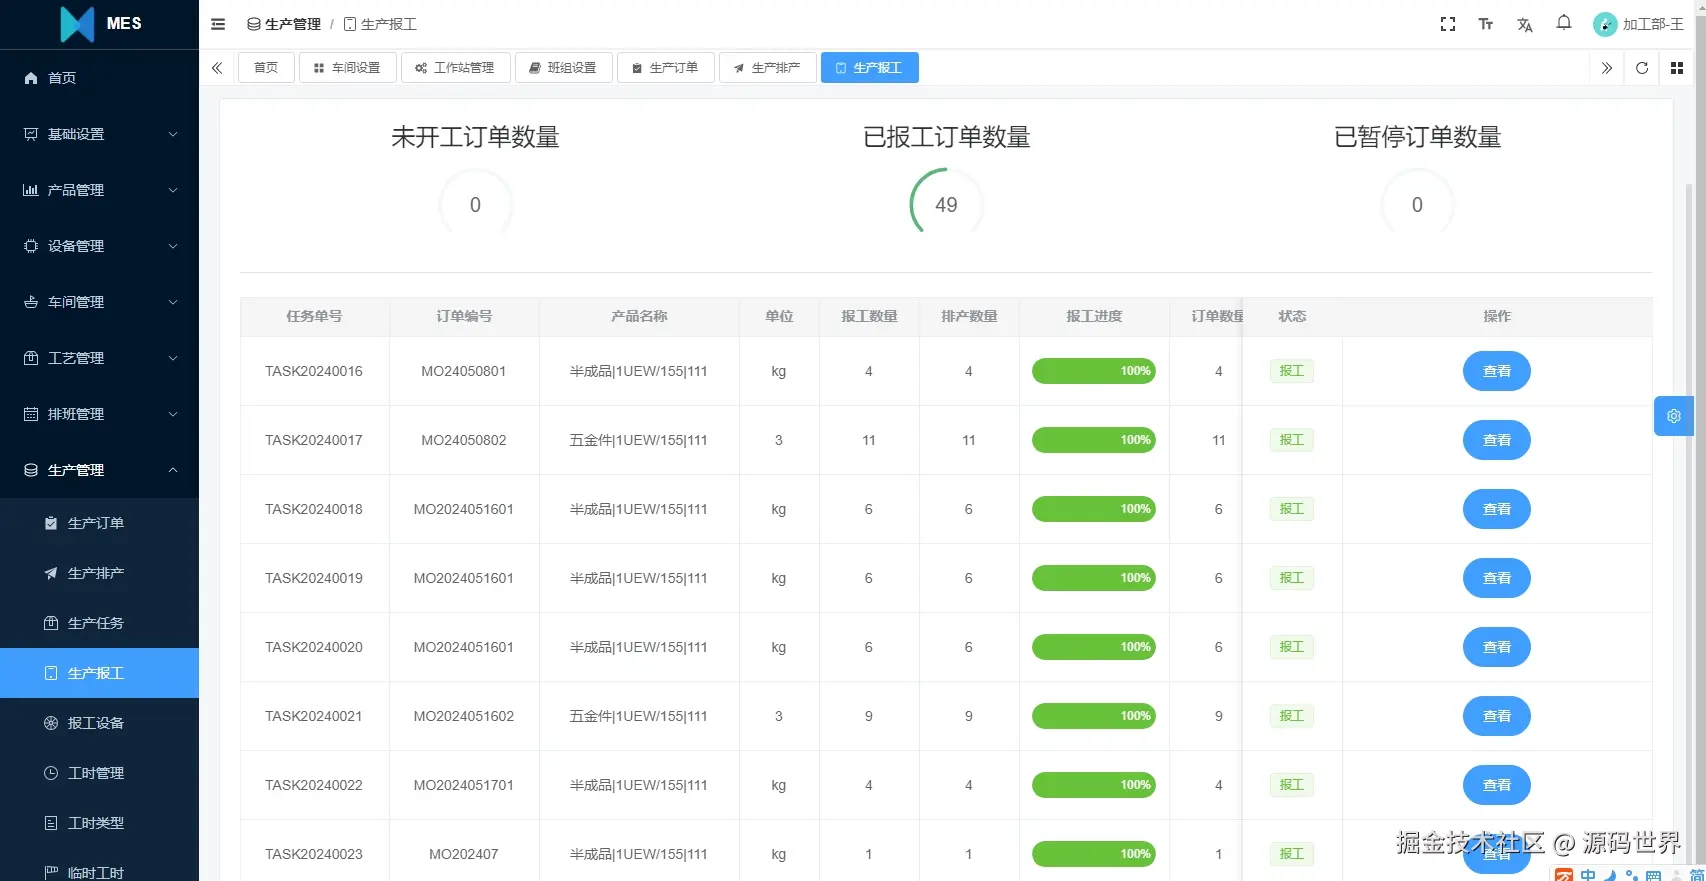Click 报工进度 column header
Viewport: 1706px width, 881px height.
click(x=1094, y=316)
